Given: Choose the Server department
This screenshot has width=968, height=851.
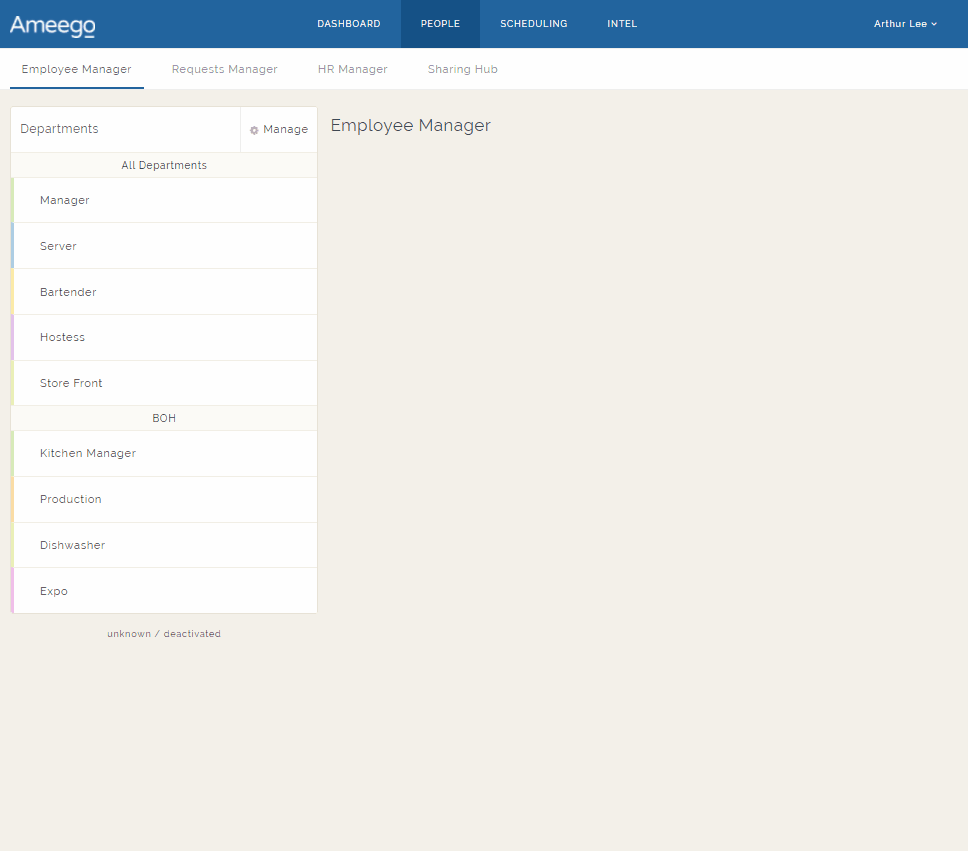Looking at the screenshot, I should 58,246.
